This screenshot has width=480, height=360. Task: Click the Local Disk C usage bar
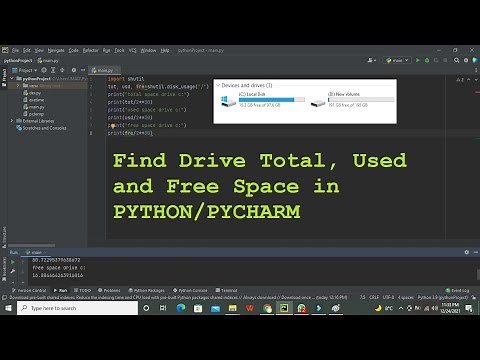click(x=272, y=100)
